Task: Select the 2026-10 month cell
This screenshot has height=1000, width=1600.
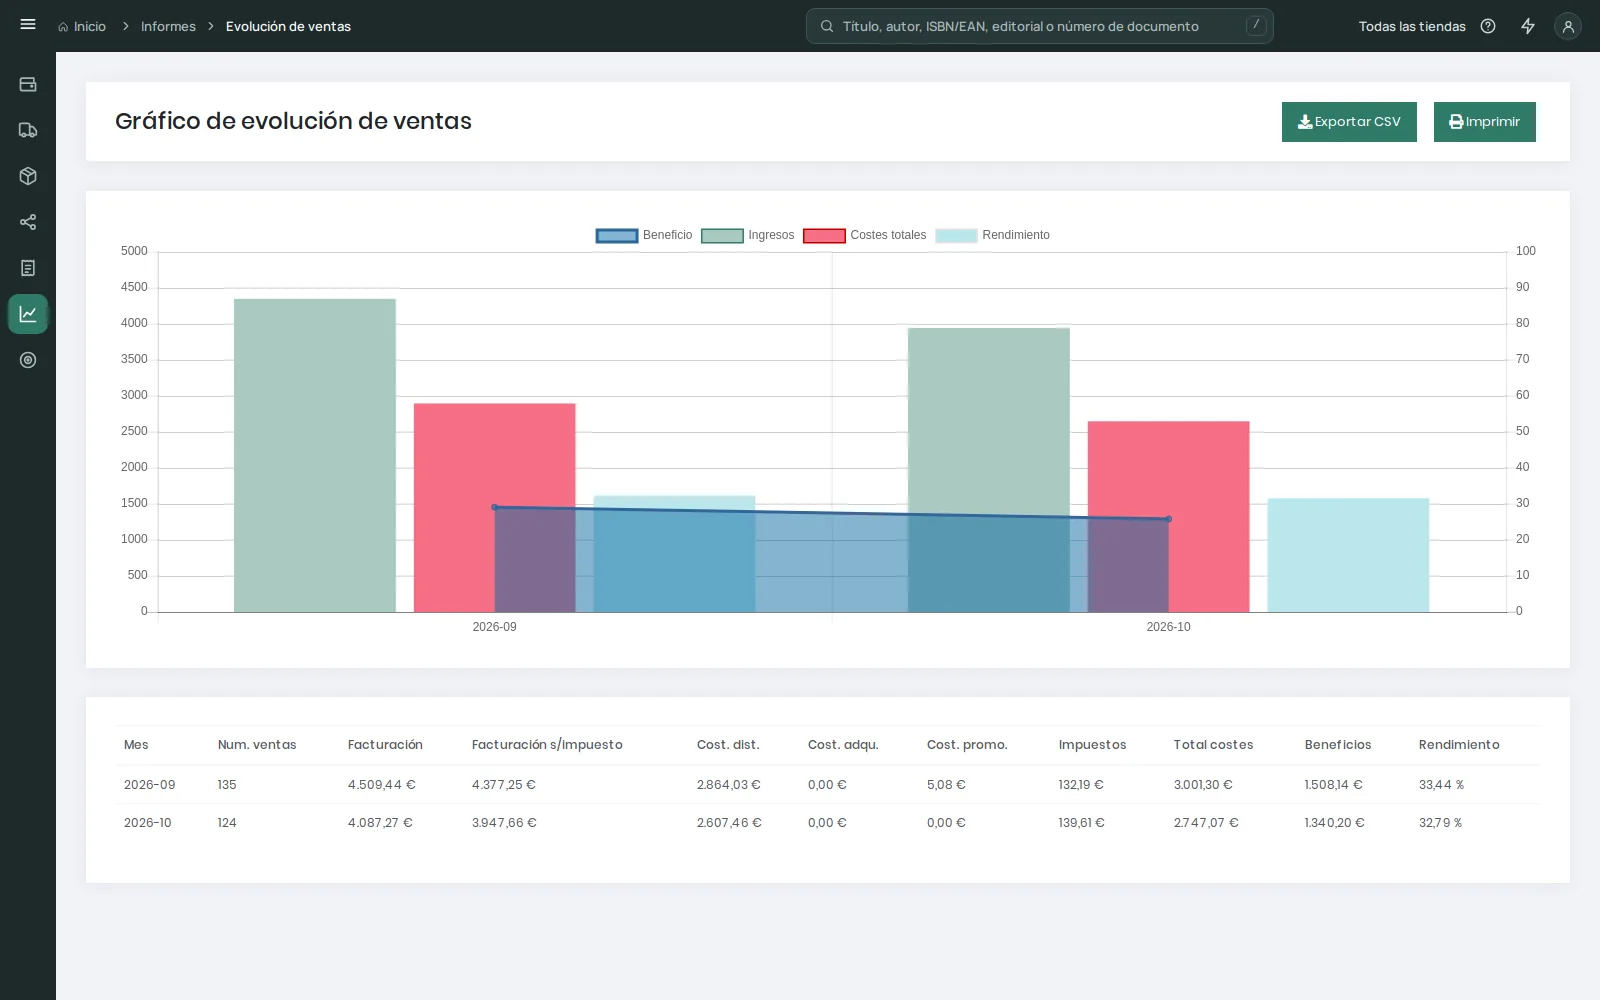Action: pos(147,823)
